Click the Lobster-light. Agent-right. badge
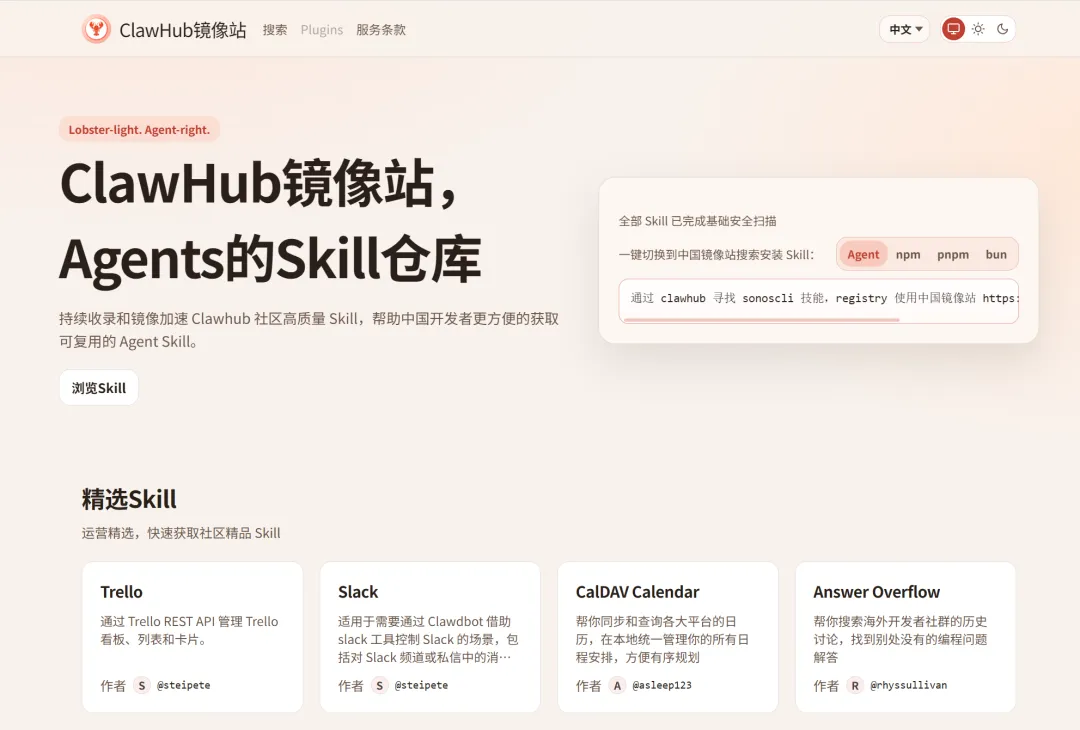This screenshot has height=730, width=1080. click(139, 129)
